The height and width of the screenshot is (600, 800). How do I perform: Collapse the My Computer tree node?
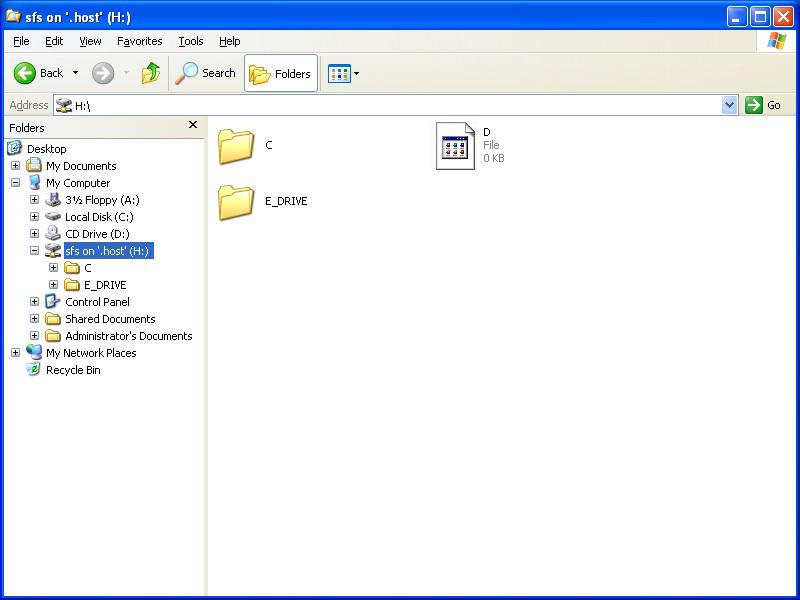pos(15,183)
